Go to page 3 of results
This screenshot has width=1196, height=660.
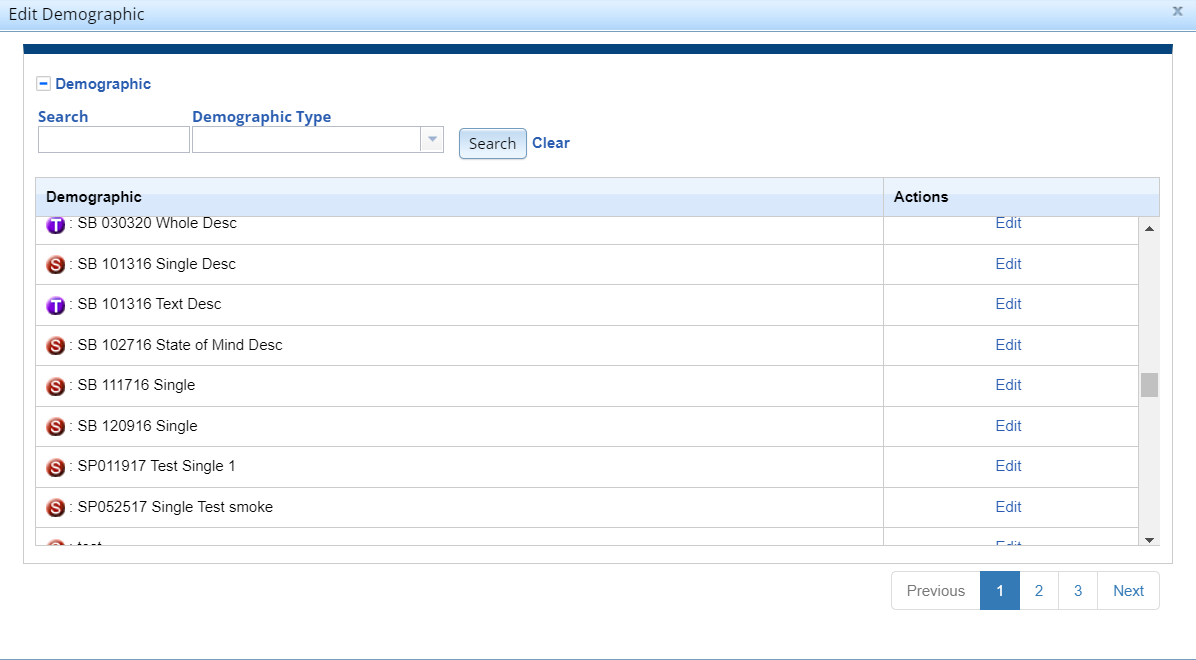point(1078,591)
